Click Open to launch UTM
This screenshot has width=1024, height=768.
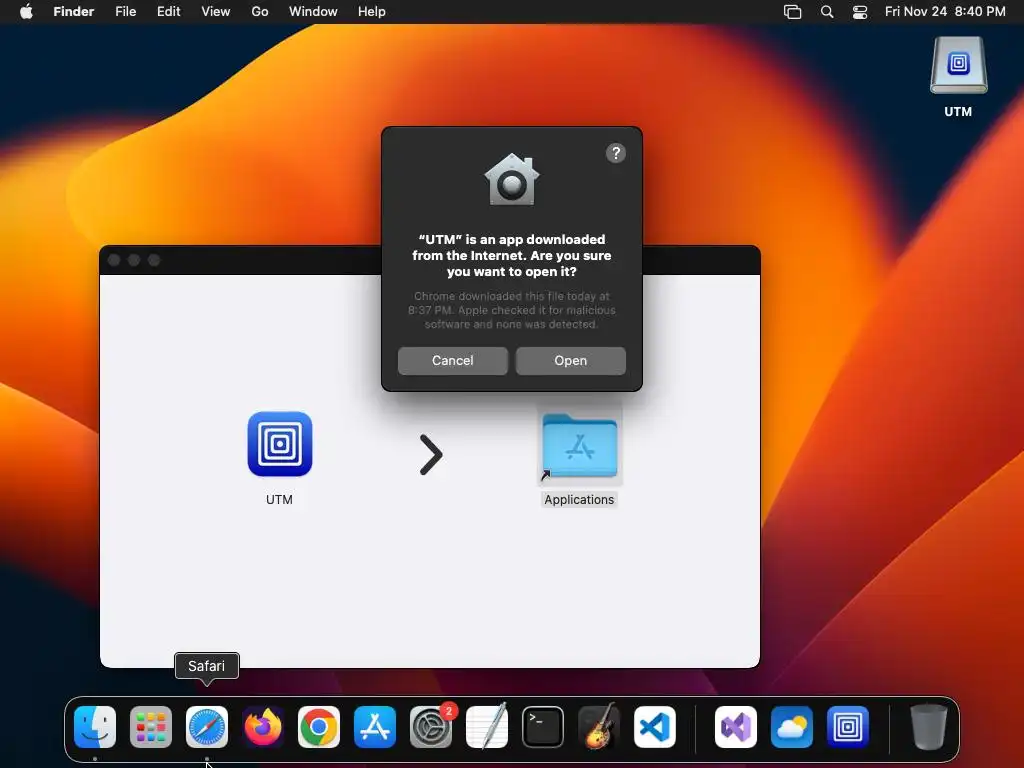coord(571,360)
